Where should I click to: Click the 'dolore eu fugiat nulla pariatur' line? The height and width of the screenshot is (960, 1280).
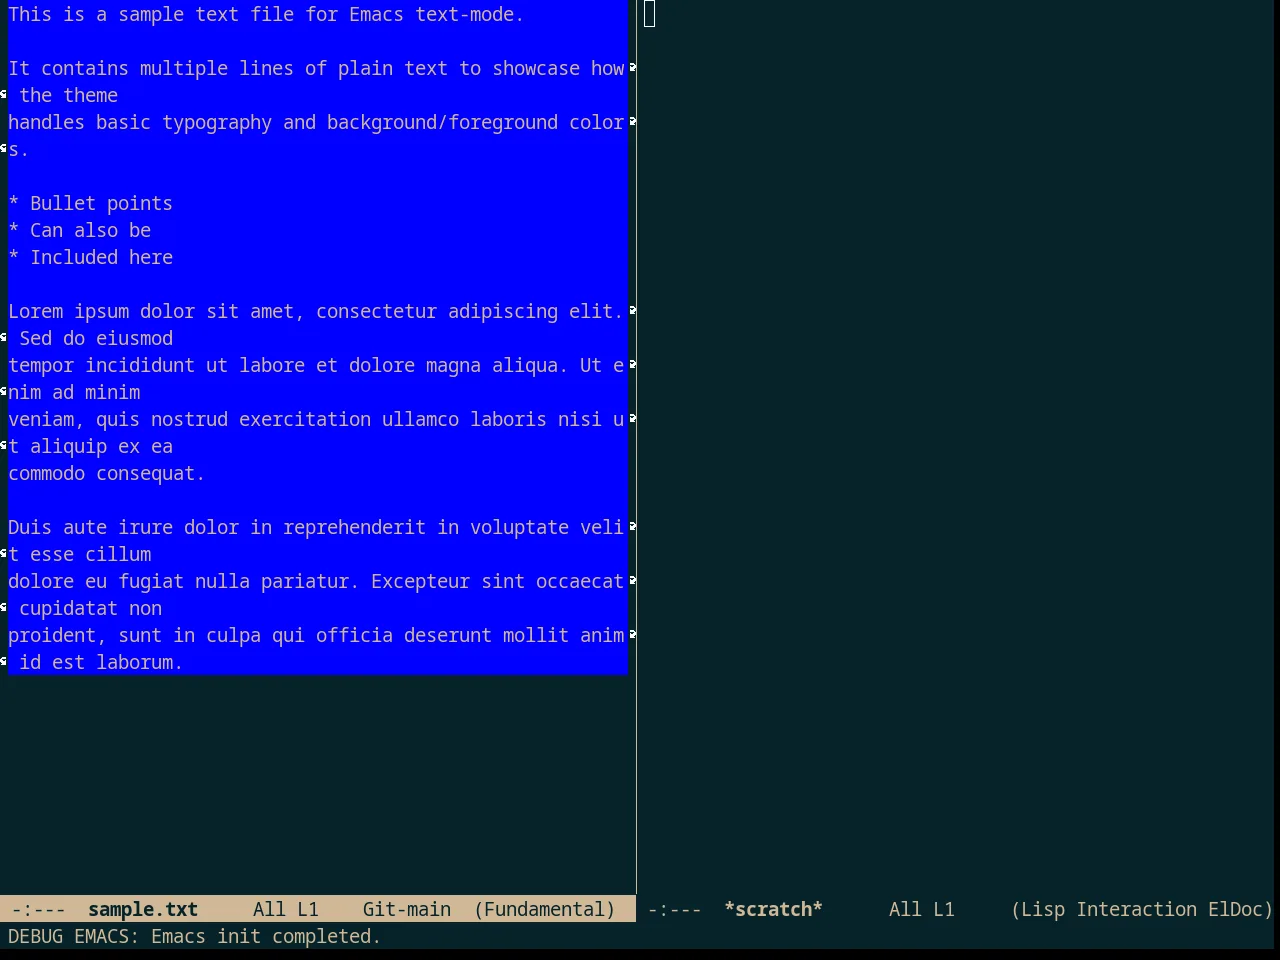(x=316, y=581)
